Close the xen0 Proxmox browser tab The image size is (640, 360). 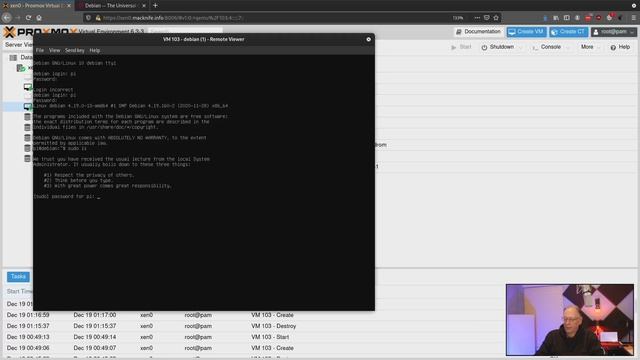point(69,6)
